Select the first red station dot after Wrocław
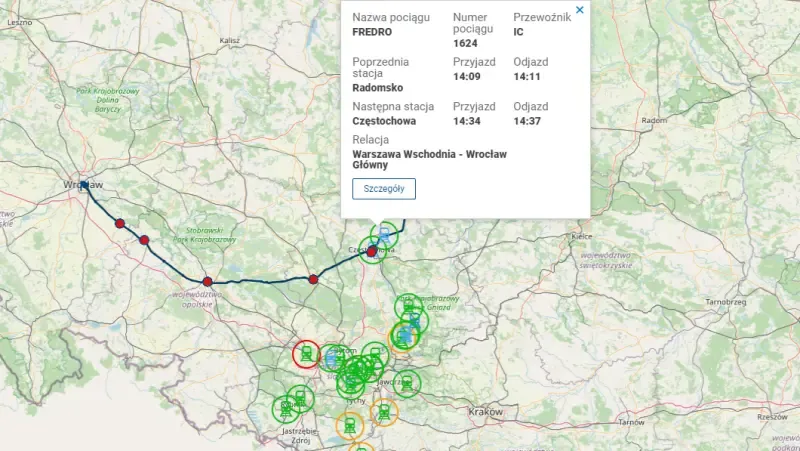Viewport: 800px width, 451px height. click(x=120, y=223)
